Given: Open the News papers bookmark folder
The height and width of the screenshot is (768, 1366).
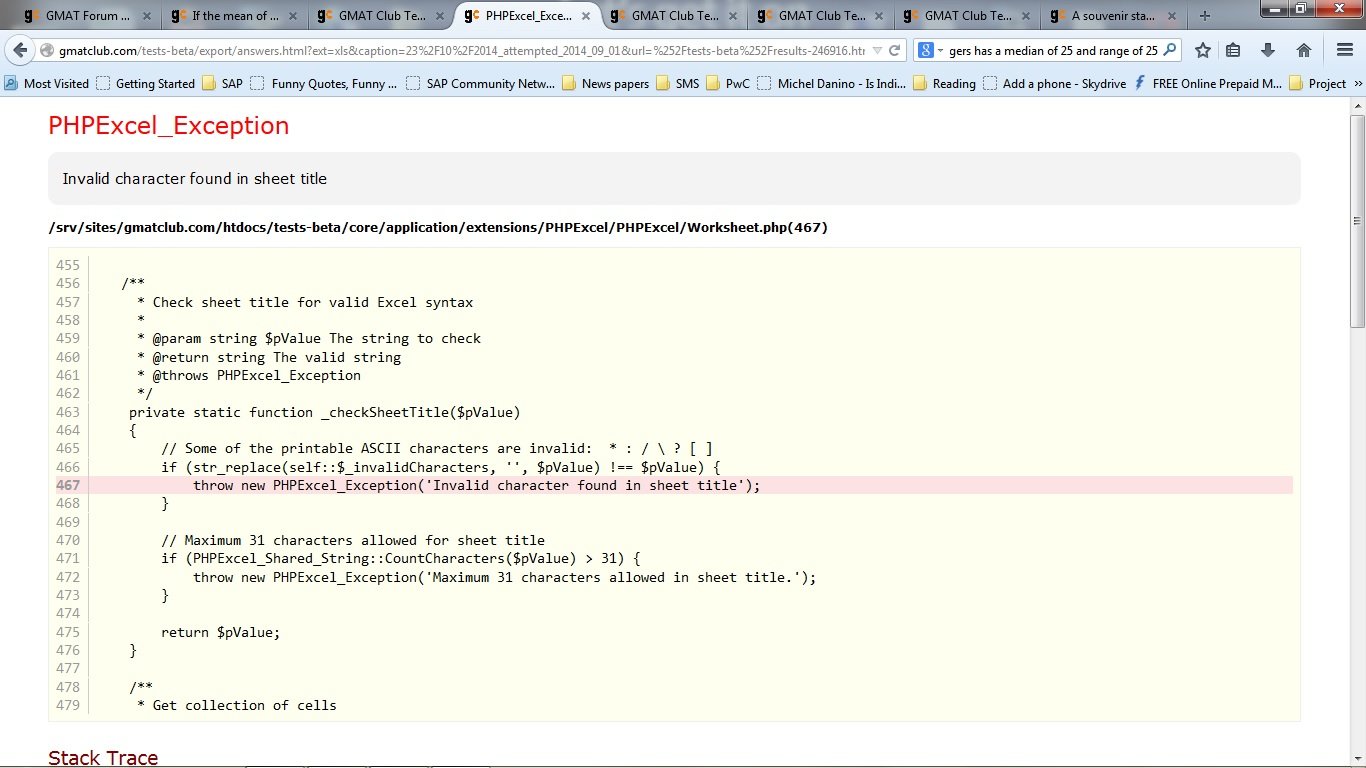Looking at the screenshot, I should 605,84.
